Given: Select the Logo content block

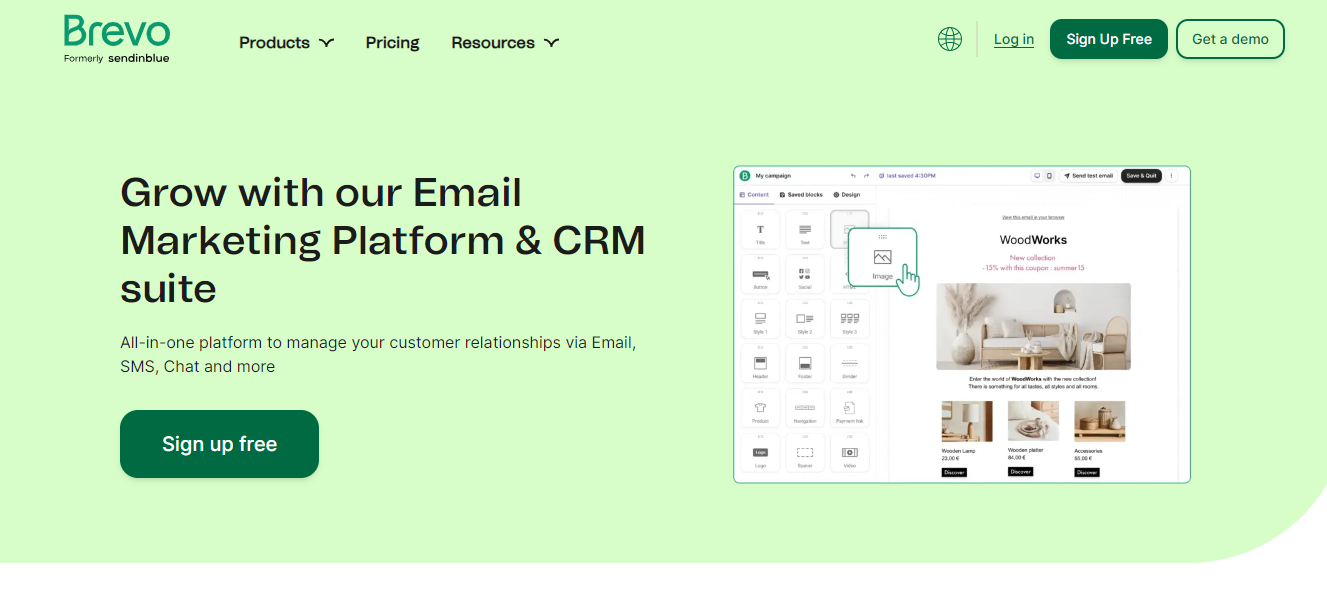Looking at the screenshot, I should click(x=760, y=453).
